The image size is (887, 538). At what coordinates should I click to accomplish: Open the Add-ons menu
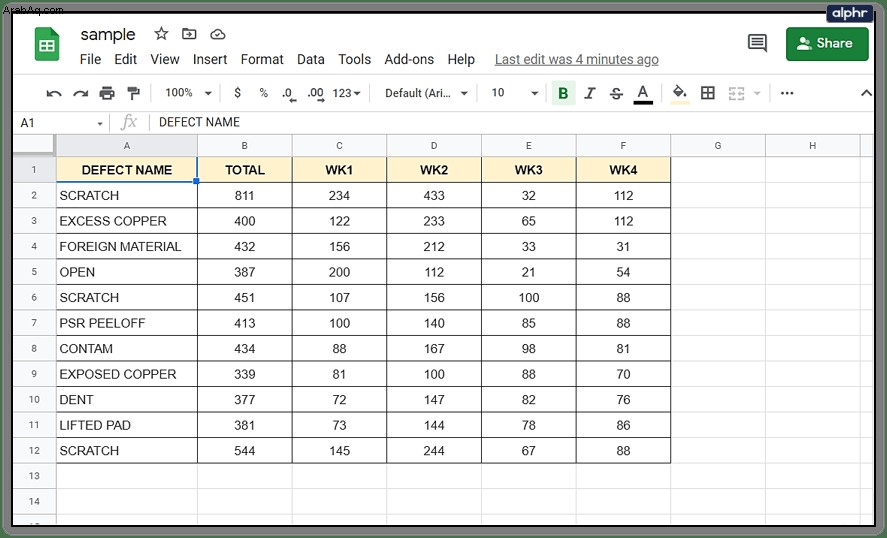pos(409,59)
